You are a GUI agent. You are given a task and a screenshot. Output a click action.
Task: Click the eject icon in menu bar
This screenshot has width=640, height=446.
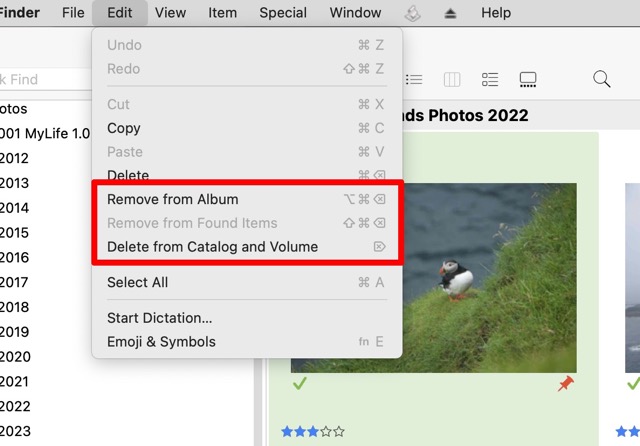(x=450, y=13)
